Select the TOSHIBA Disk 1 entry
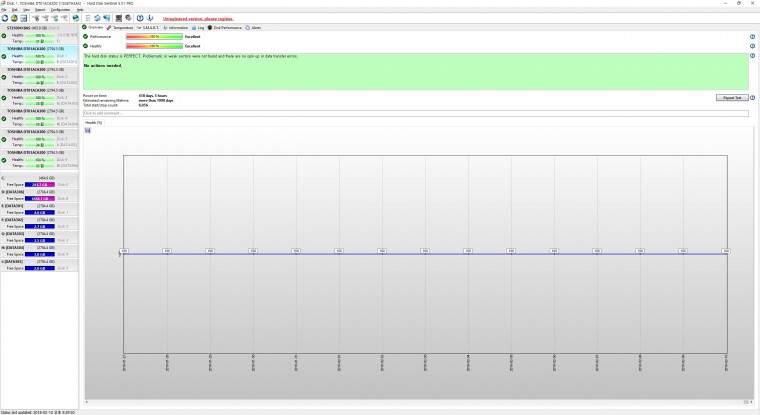Screen dimensions: 760x415 point(39,56)
